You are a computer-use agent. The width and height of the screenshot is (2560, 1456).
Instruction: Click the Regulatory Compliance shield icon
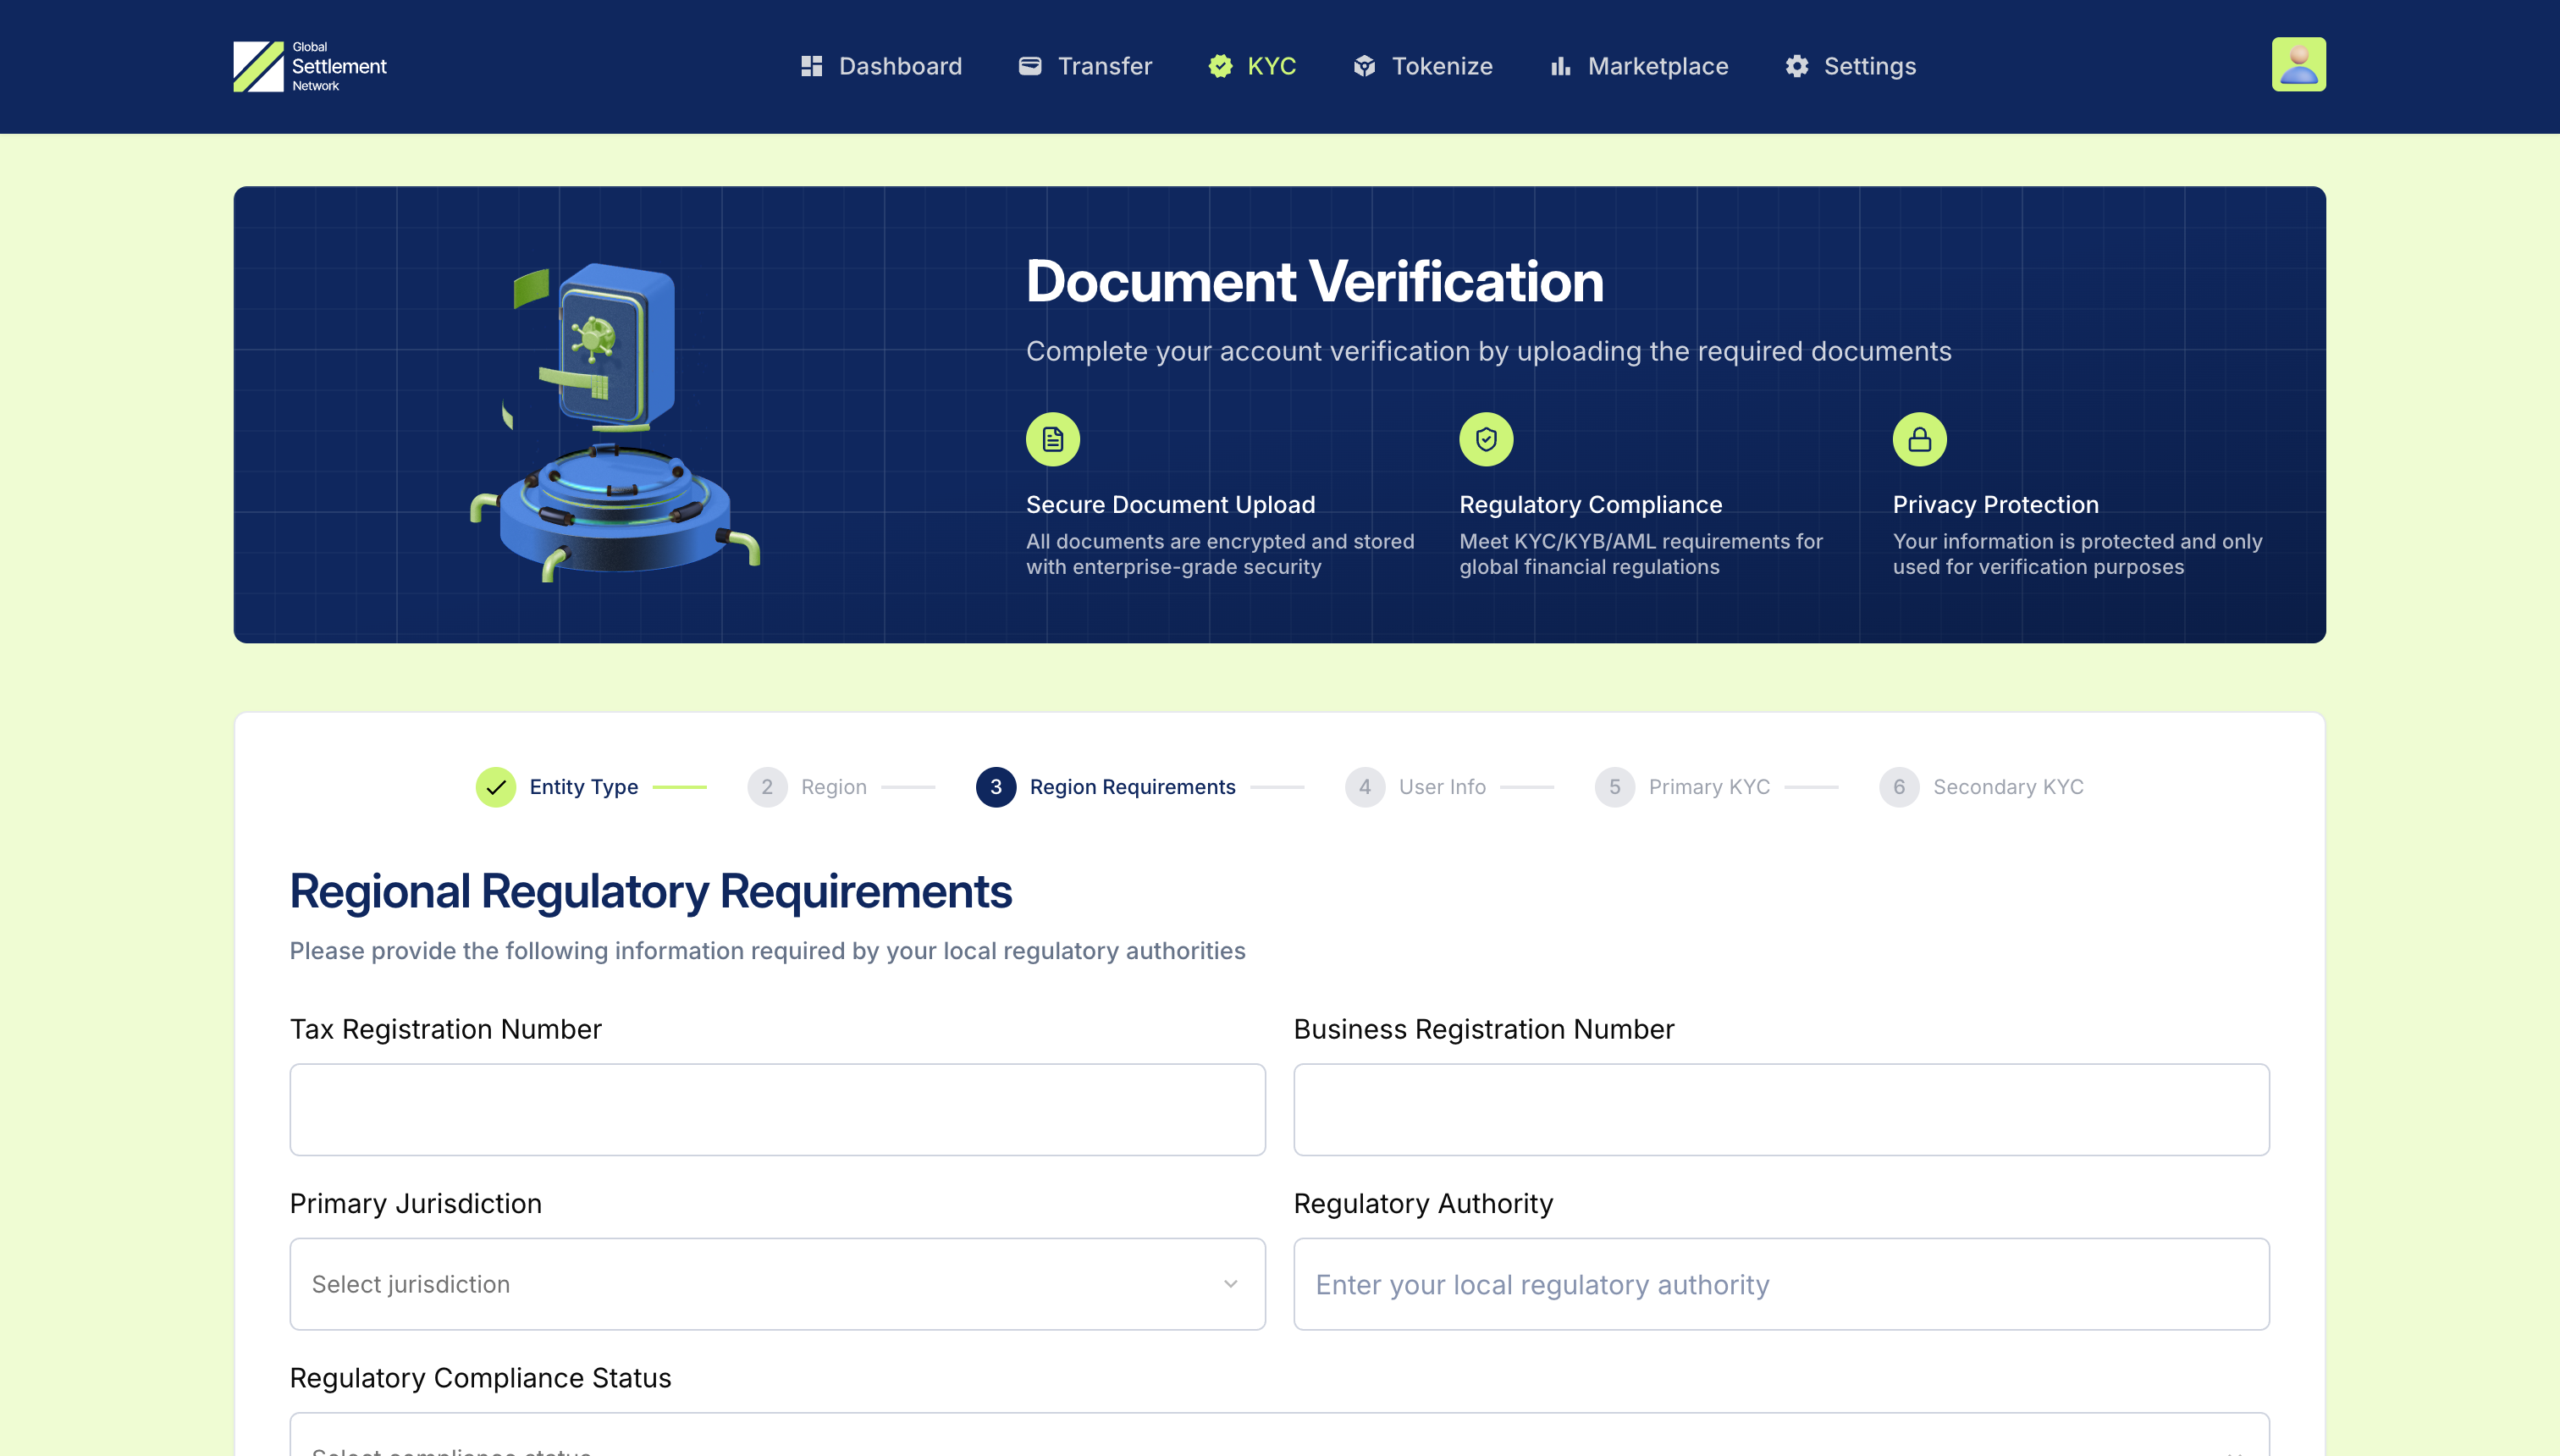[x=1487, y=438]
